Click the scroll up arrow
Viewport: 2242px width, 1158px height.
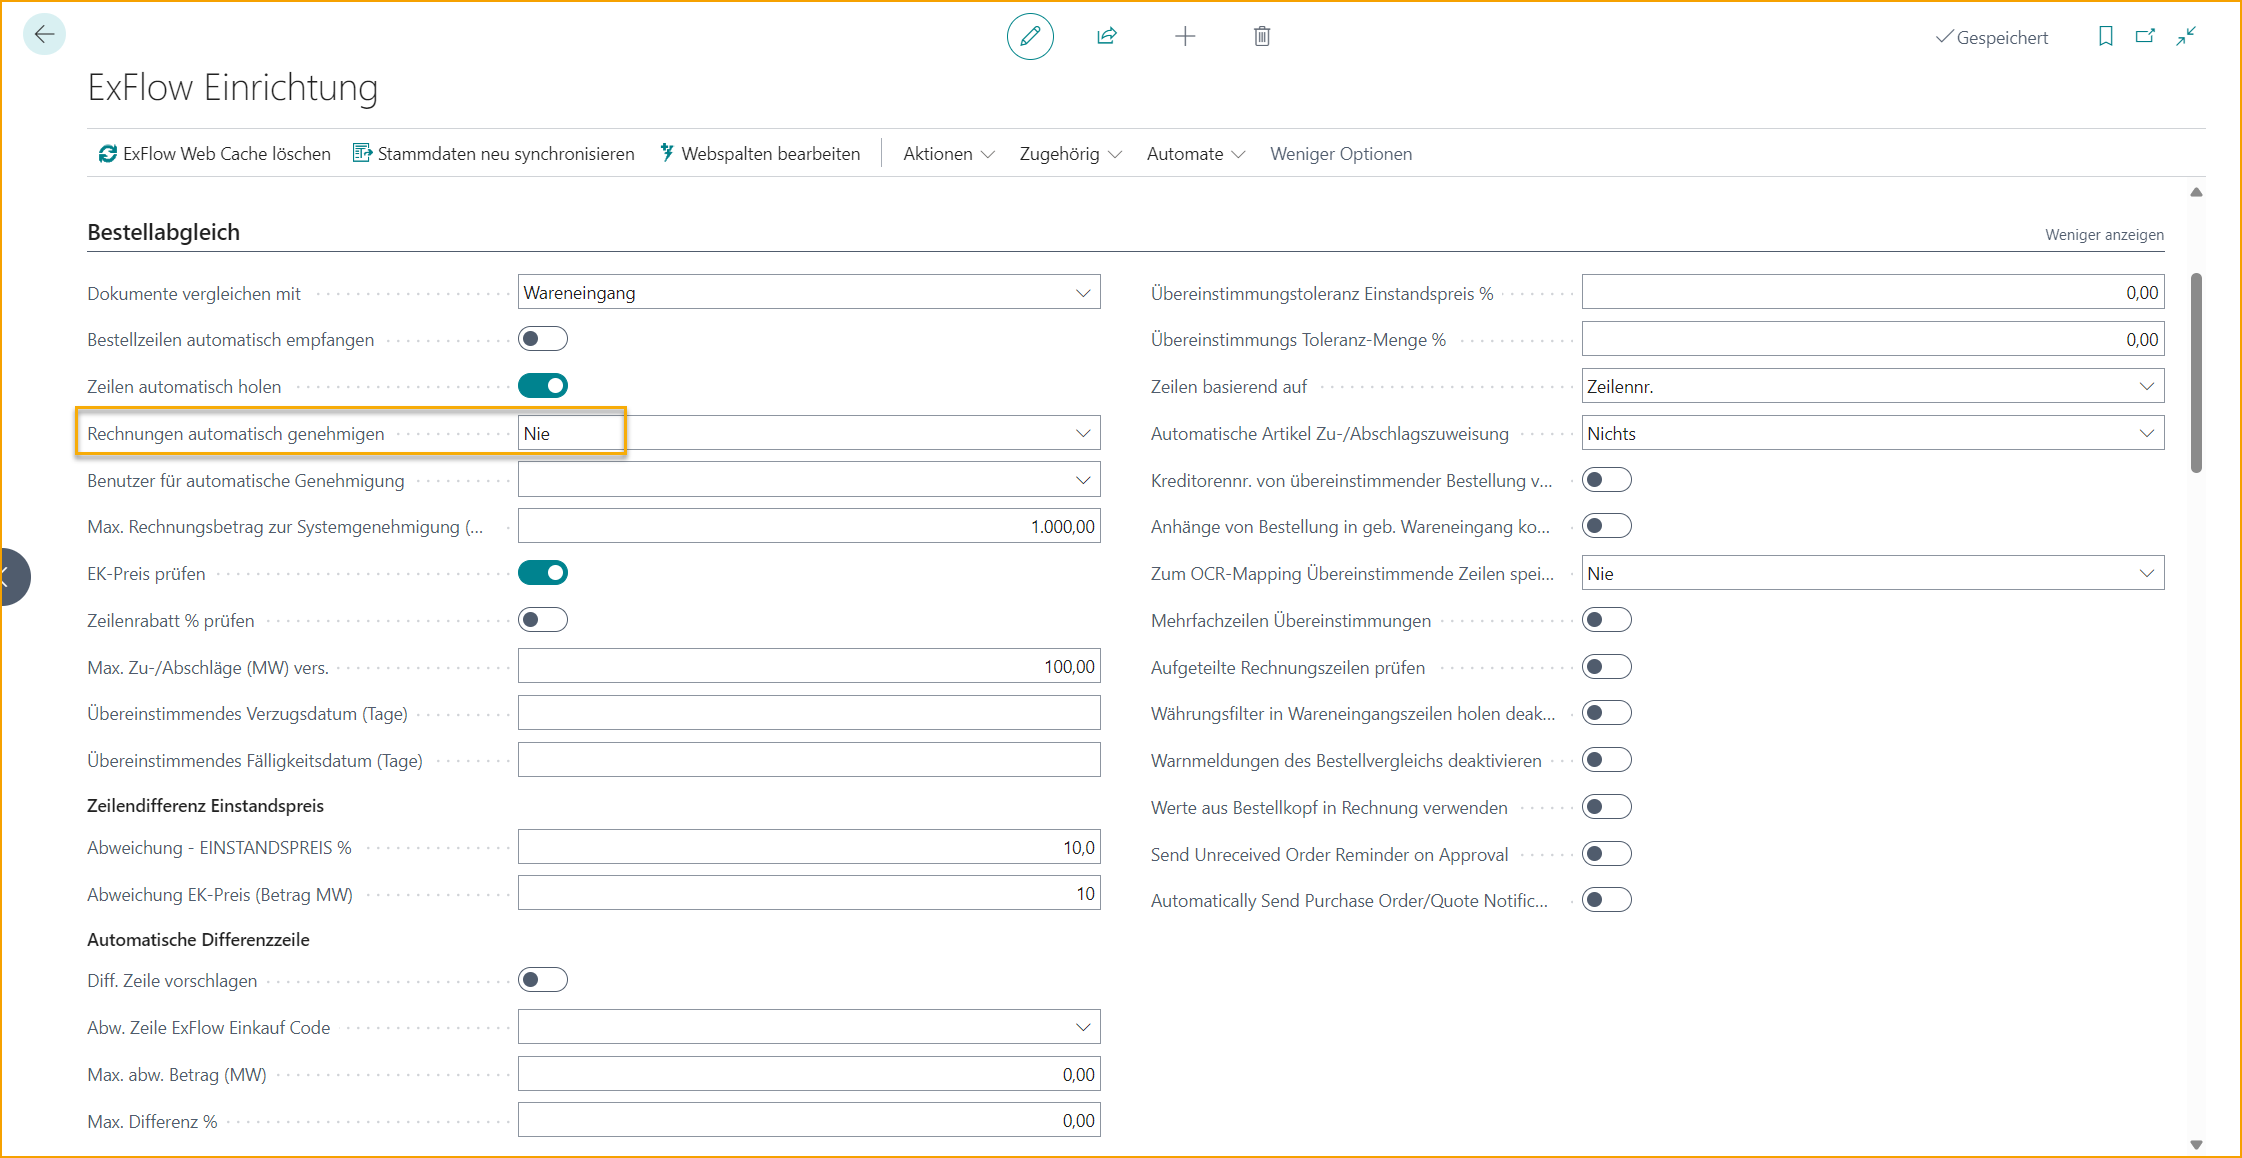tap(2196, 192)
